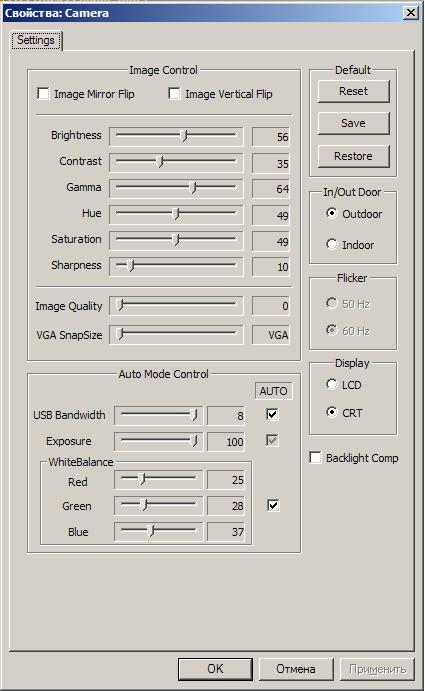Enable the Image Mirror Flip checkbox
The image size is (425, 691).
point(43,94)
